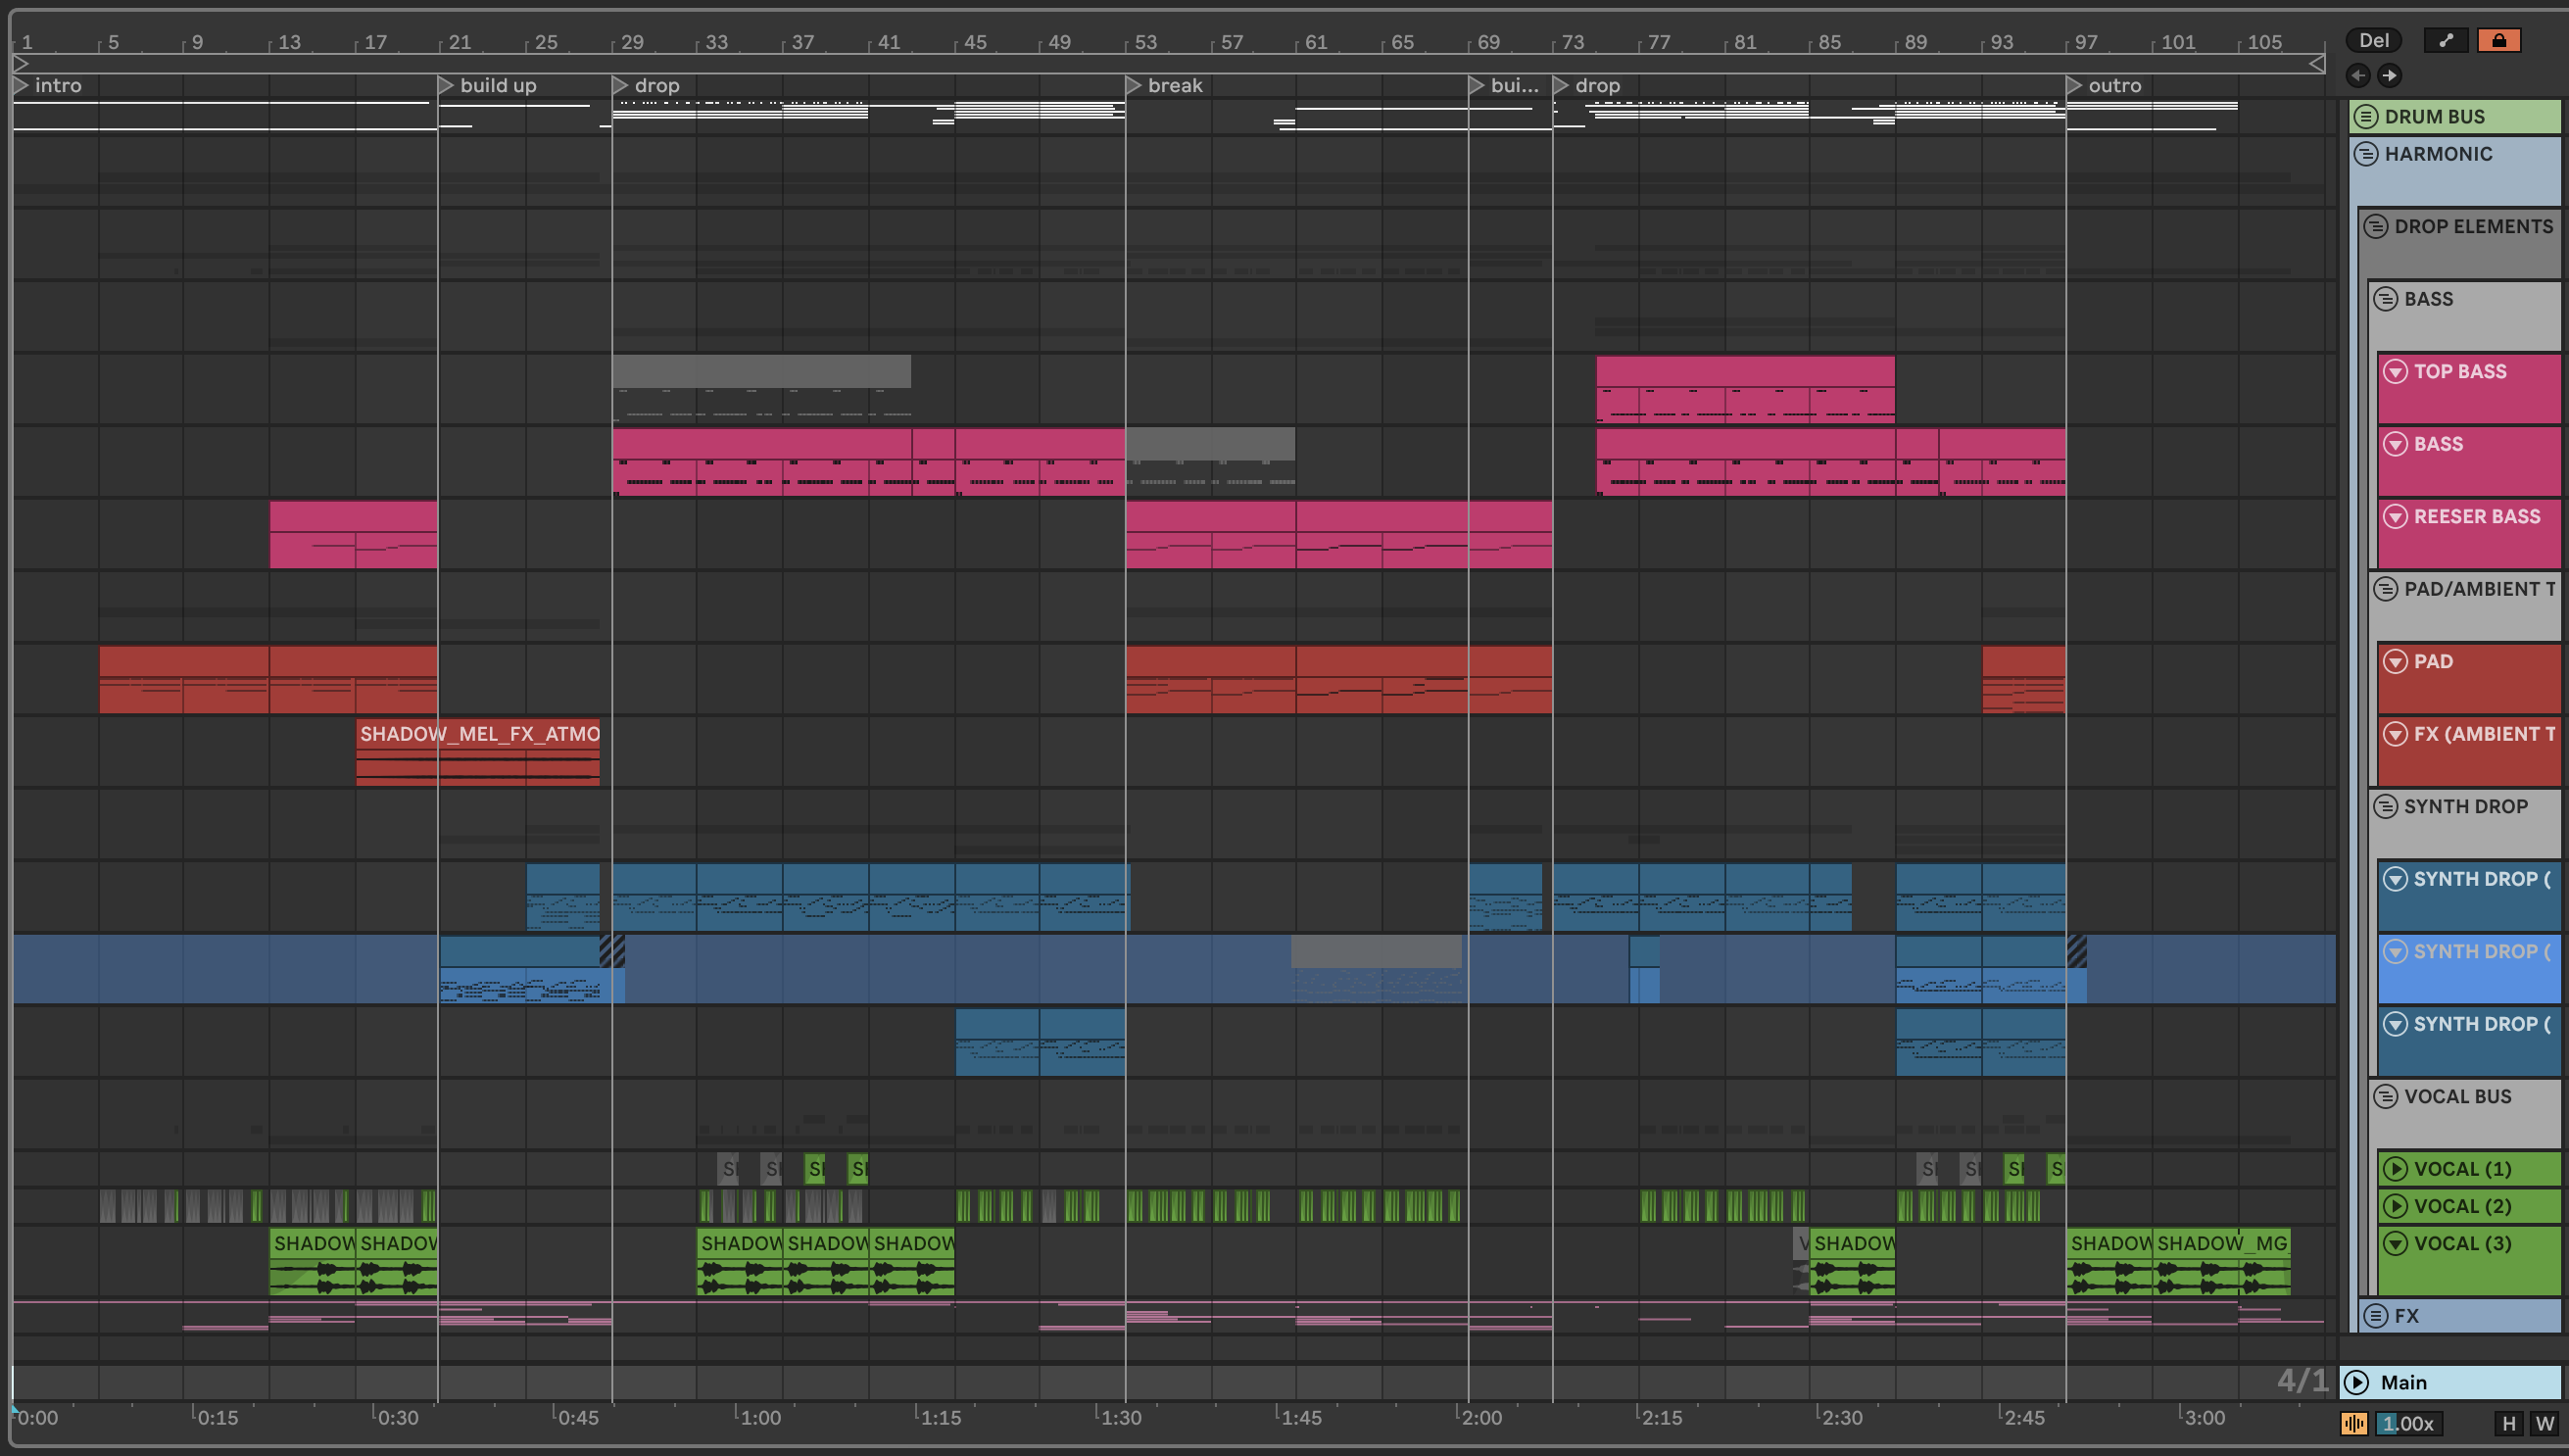Adjust the 1.00x zoom slider

pyautogui.click(x=2409, y=1423)
